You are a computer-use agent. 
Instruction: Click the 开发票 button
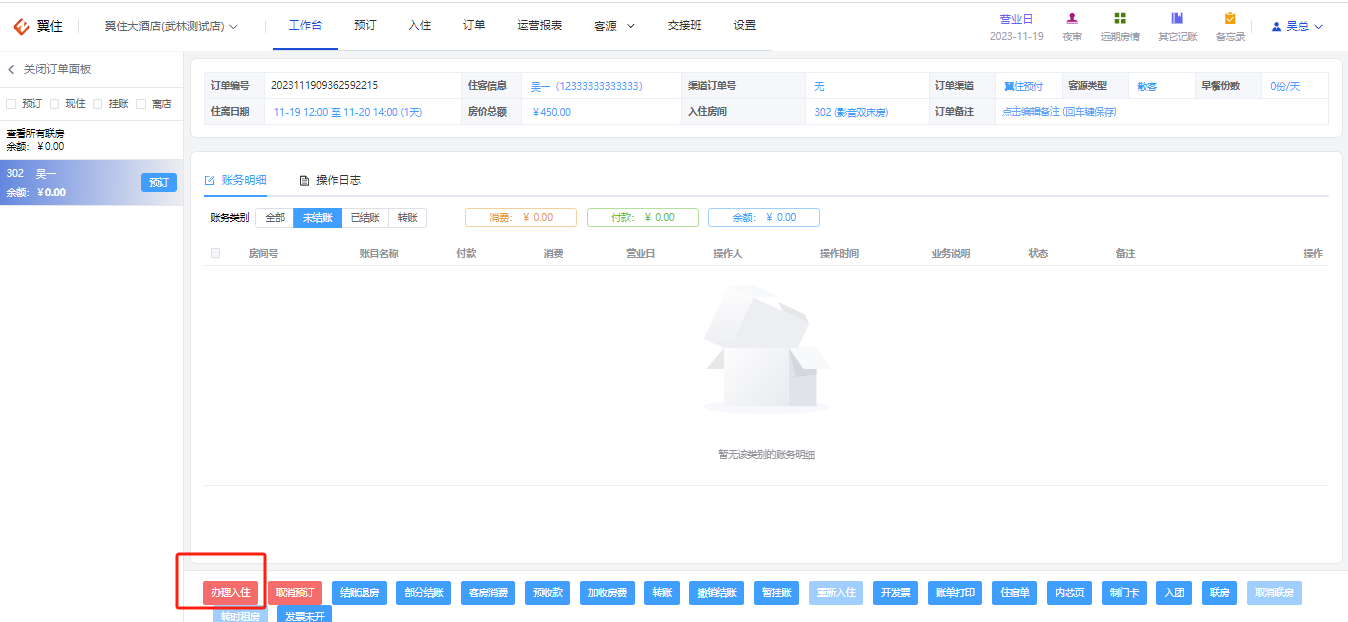pos(895,593)
